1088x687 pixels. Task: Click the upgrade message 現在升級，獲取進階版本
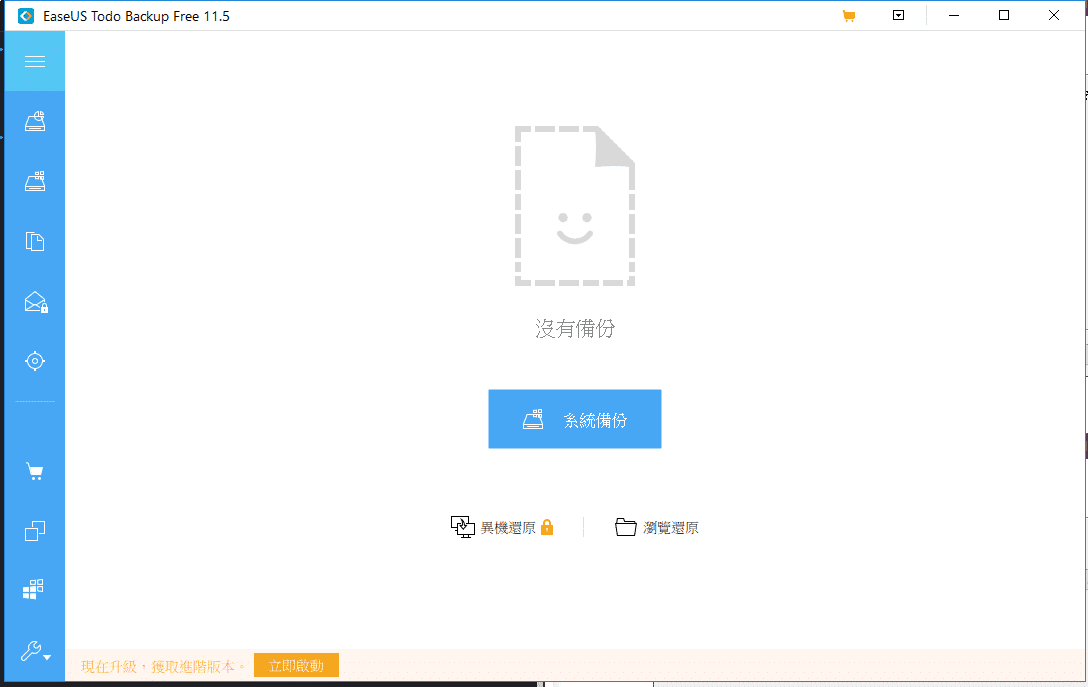pyautogui.click(x=163, y=666)
